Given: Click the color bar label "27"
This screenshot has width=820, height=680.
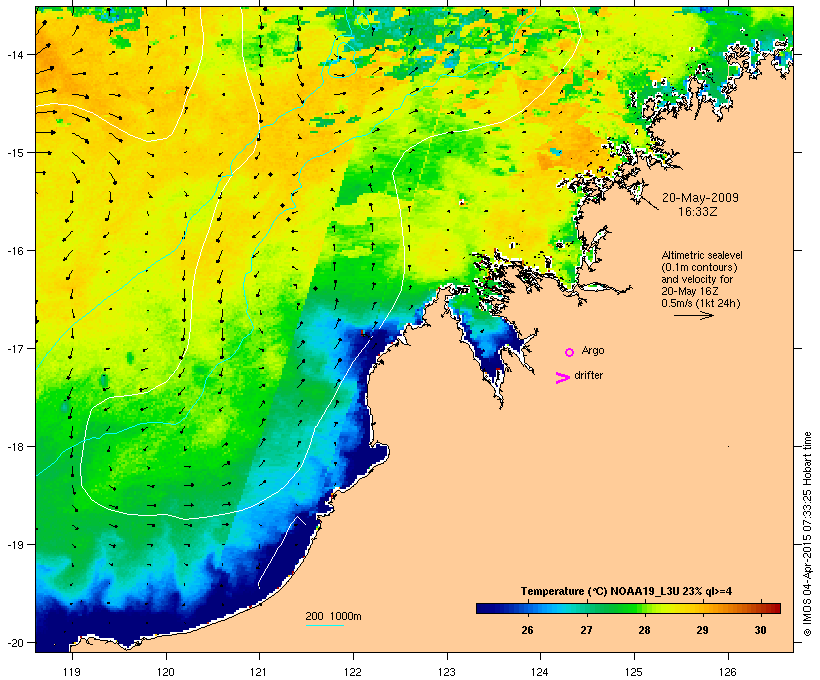Looking at the screenshot, I should coord(586,630).
